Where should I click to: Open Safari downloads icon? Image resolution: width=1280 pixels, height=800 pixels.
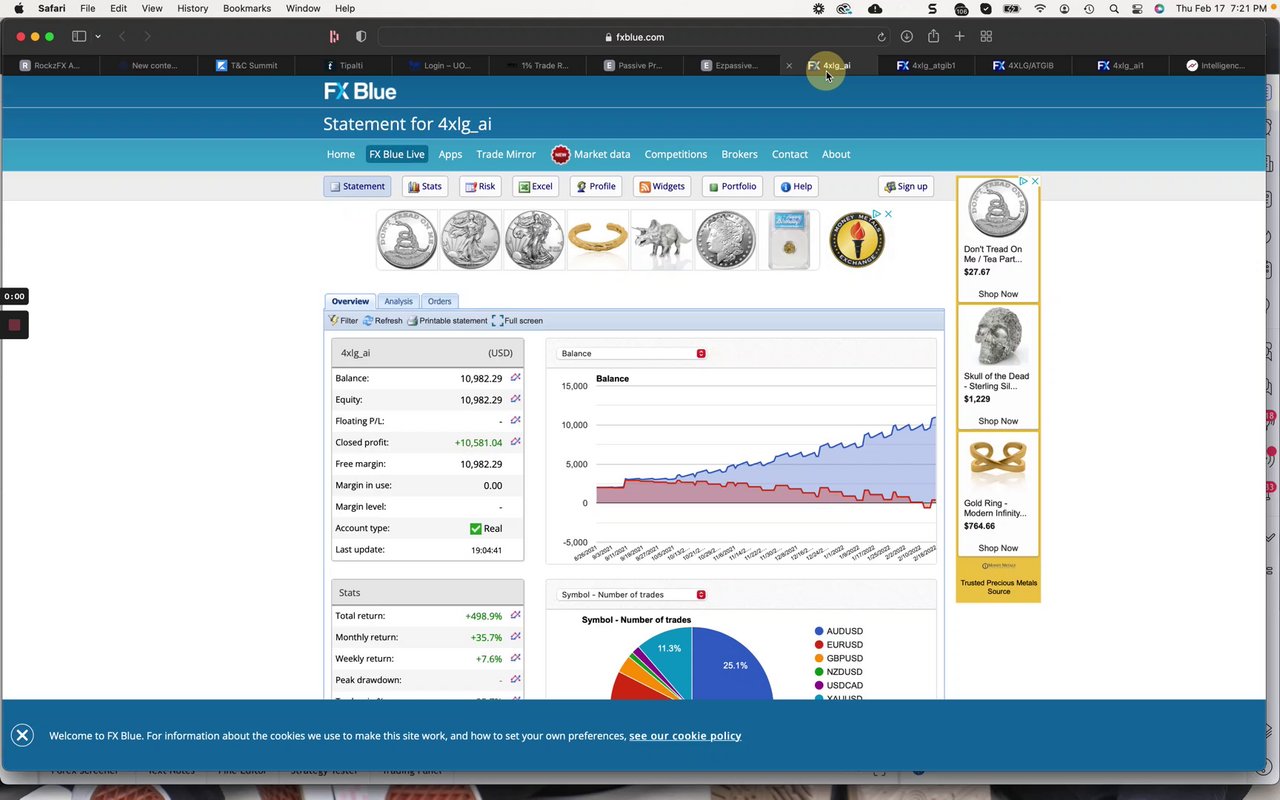point(906,37)
